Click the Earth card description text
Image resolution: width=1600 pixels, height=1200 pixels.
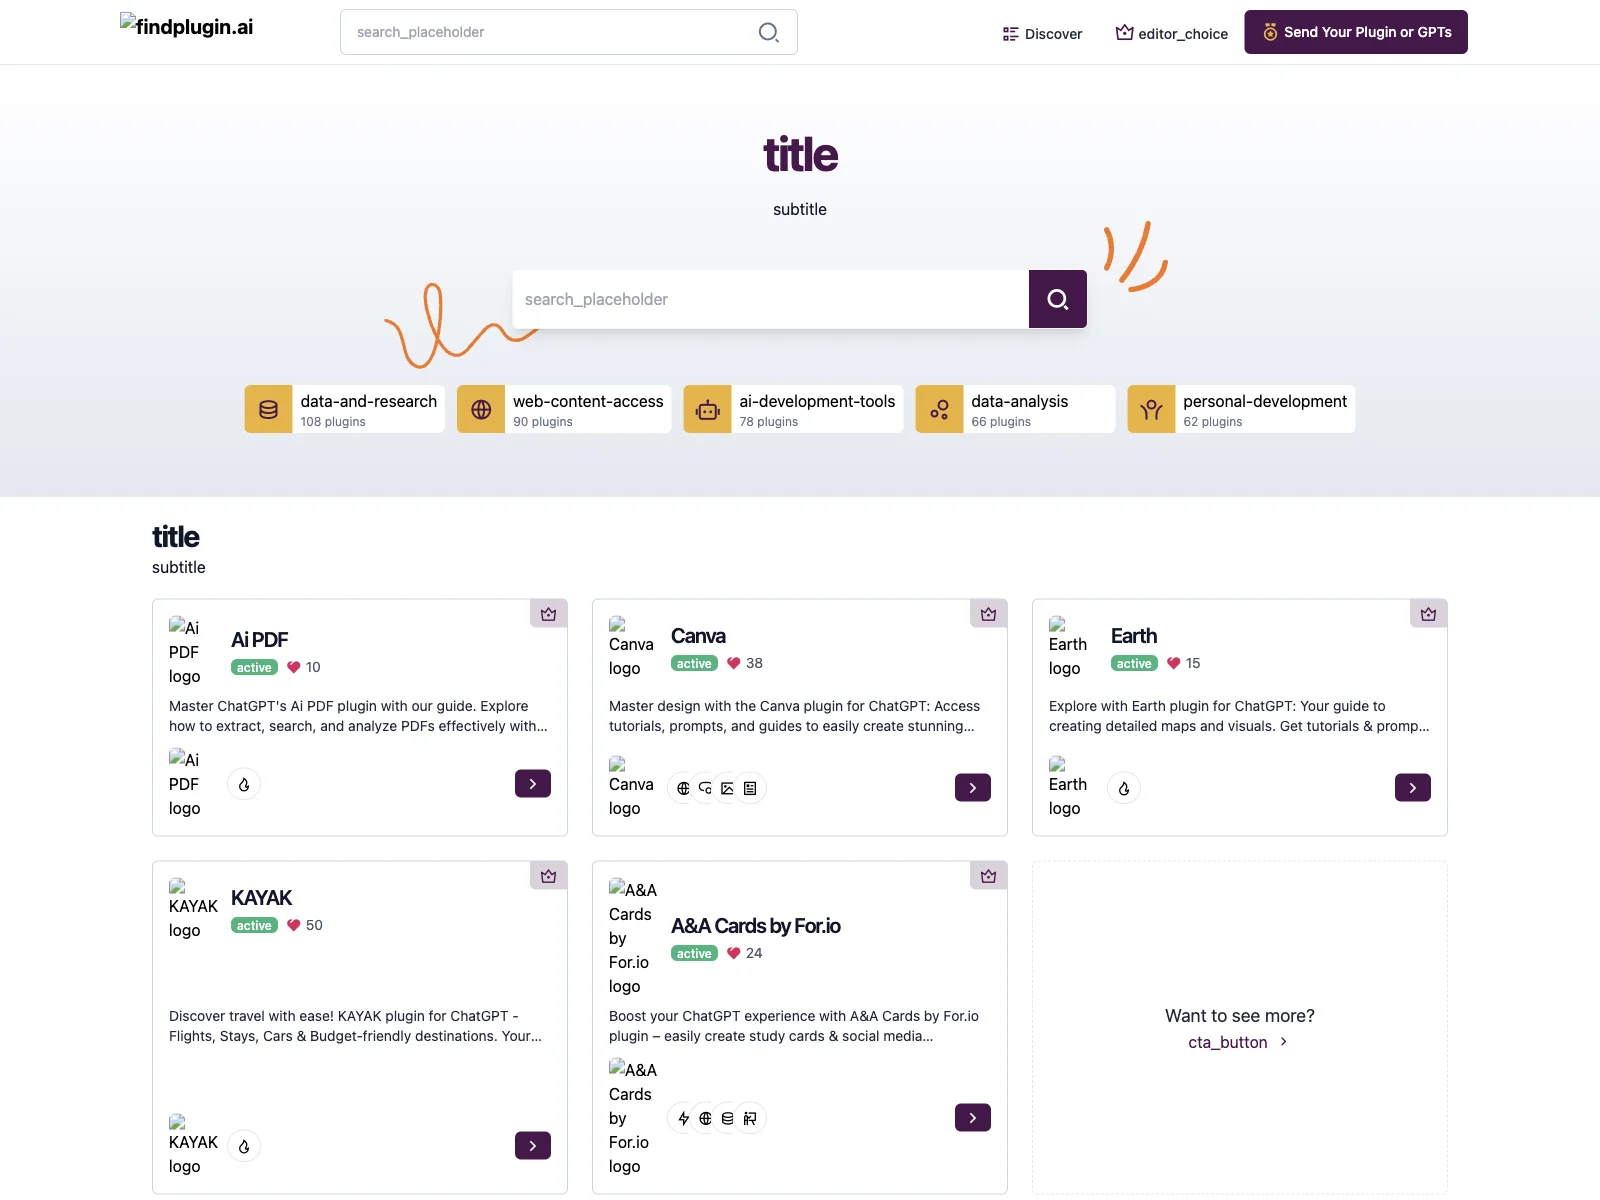pos(1239,716)
